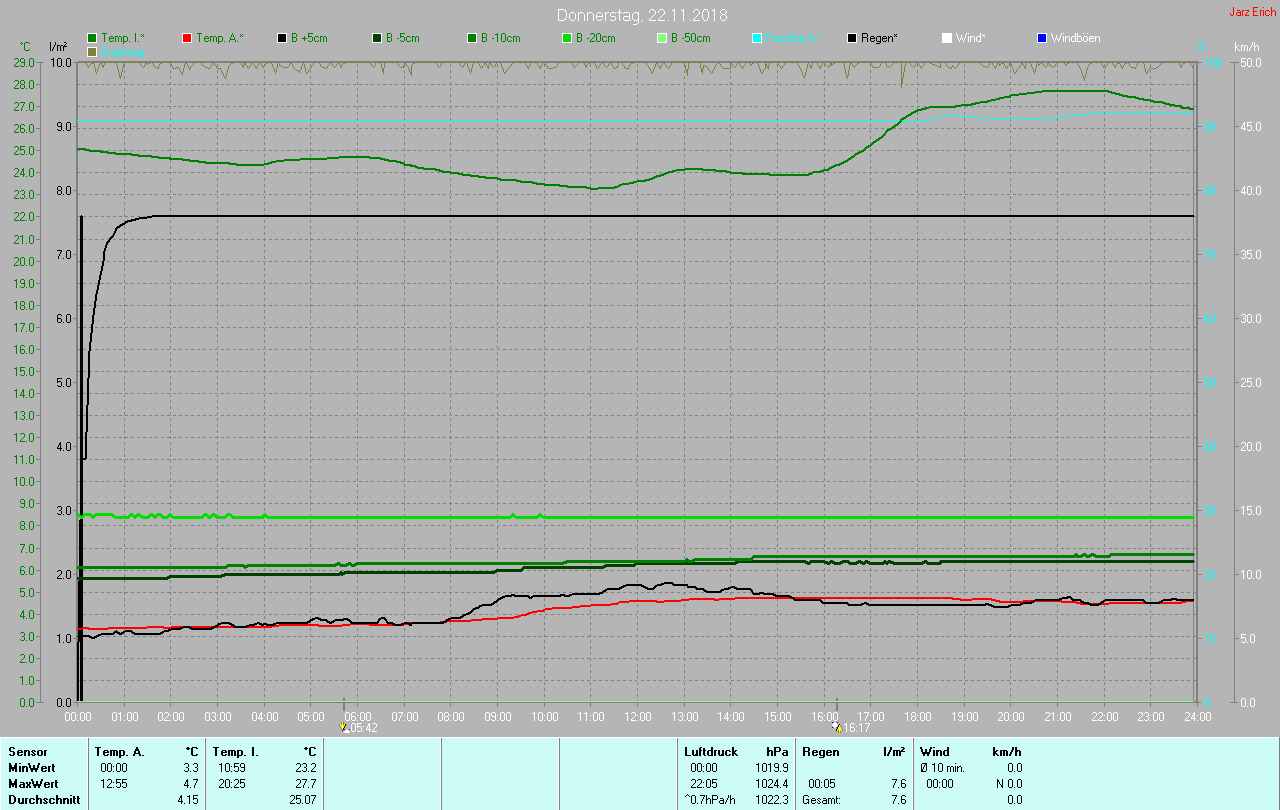The height and width of the screenshot is (810, 1280).
Task: Click the olive legend swatch on second row
Action: coord(93,51)
